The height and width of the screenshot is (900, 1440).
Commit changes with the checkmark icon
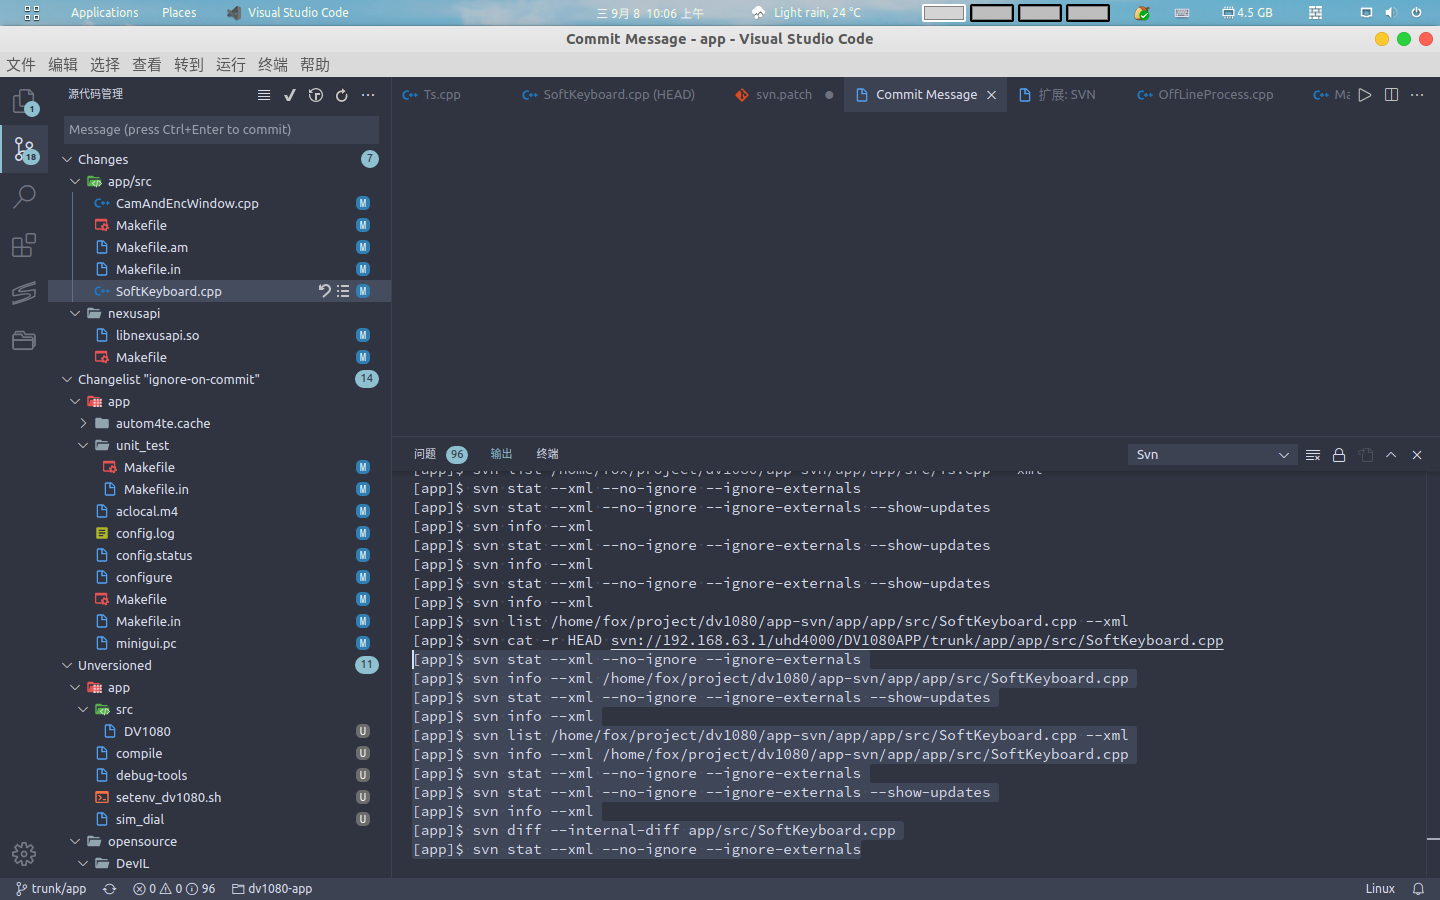point(290,94)
